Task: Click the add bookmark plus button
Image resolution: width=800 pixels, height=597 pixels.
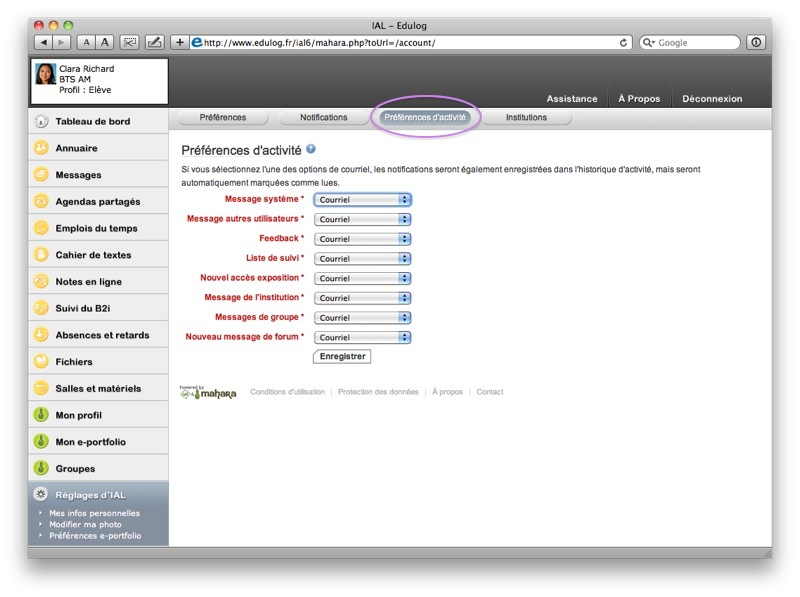Action: coord(180,43)
